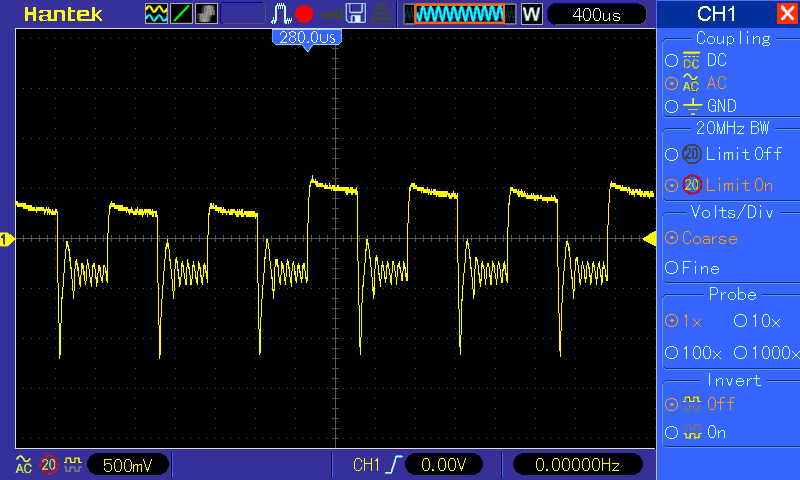The height and width of the screenshot is (480, 800).
Task: Click the green diagonal line icon
Action: point(181,14)
